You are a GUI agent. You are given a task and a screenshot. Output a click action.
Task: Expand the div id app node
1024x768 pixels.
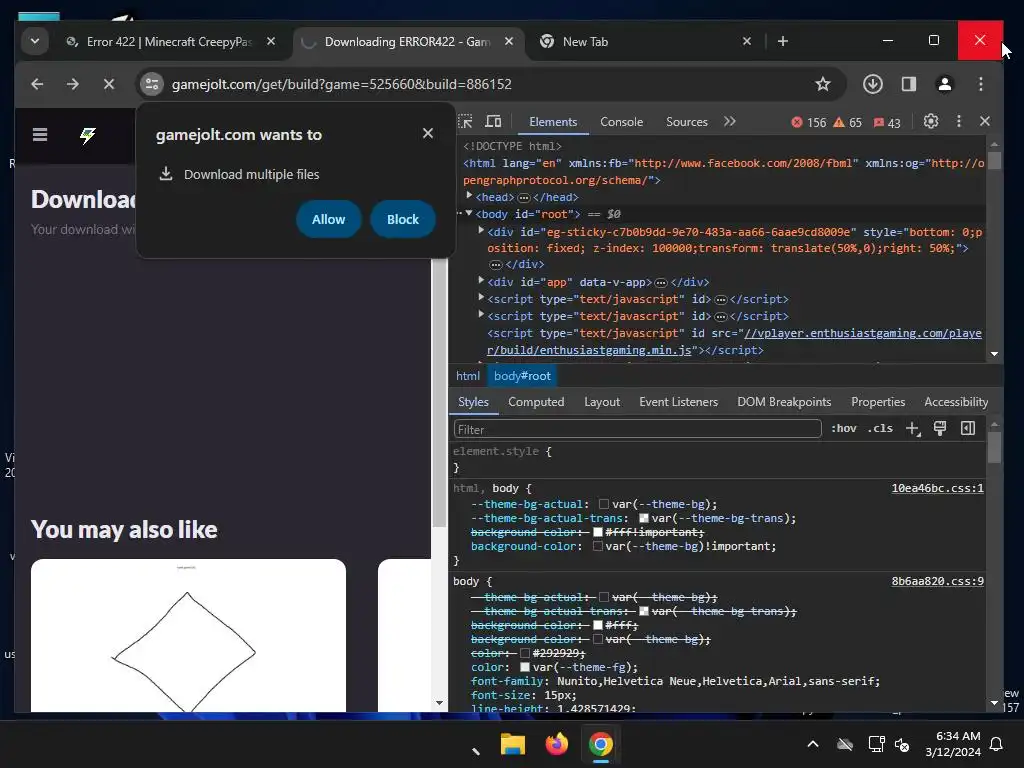point(481,281)
